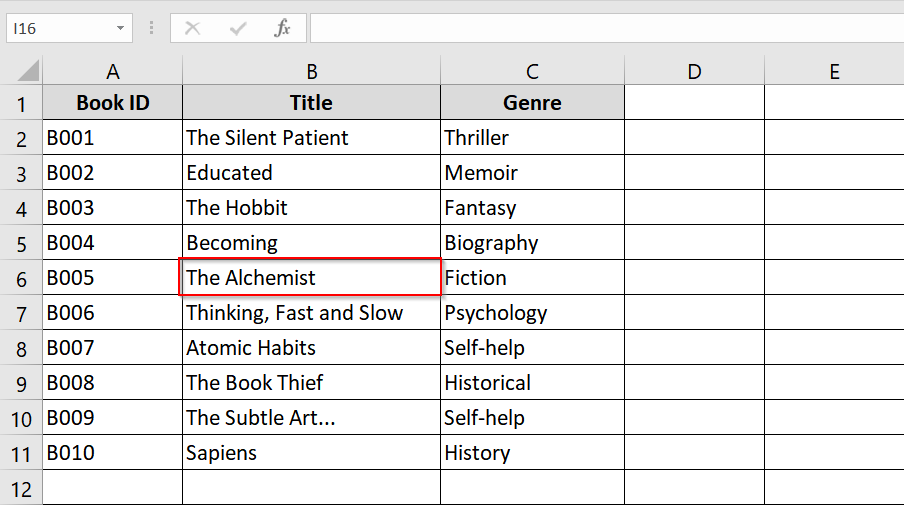Screen dimensions: 904x505
Task: Select cell containing B004
Action: tap(112, 243)
